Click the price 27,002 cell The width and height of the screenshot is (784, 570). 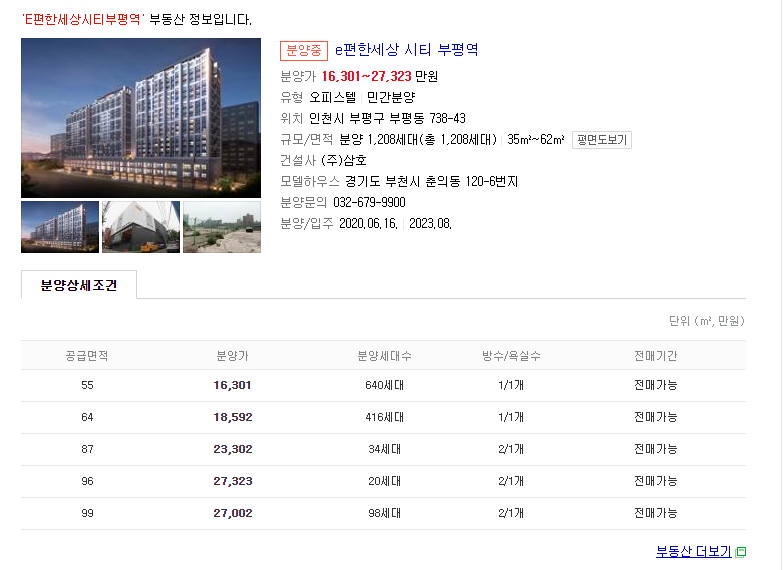tap(232, 513)
